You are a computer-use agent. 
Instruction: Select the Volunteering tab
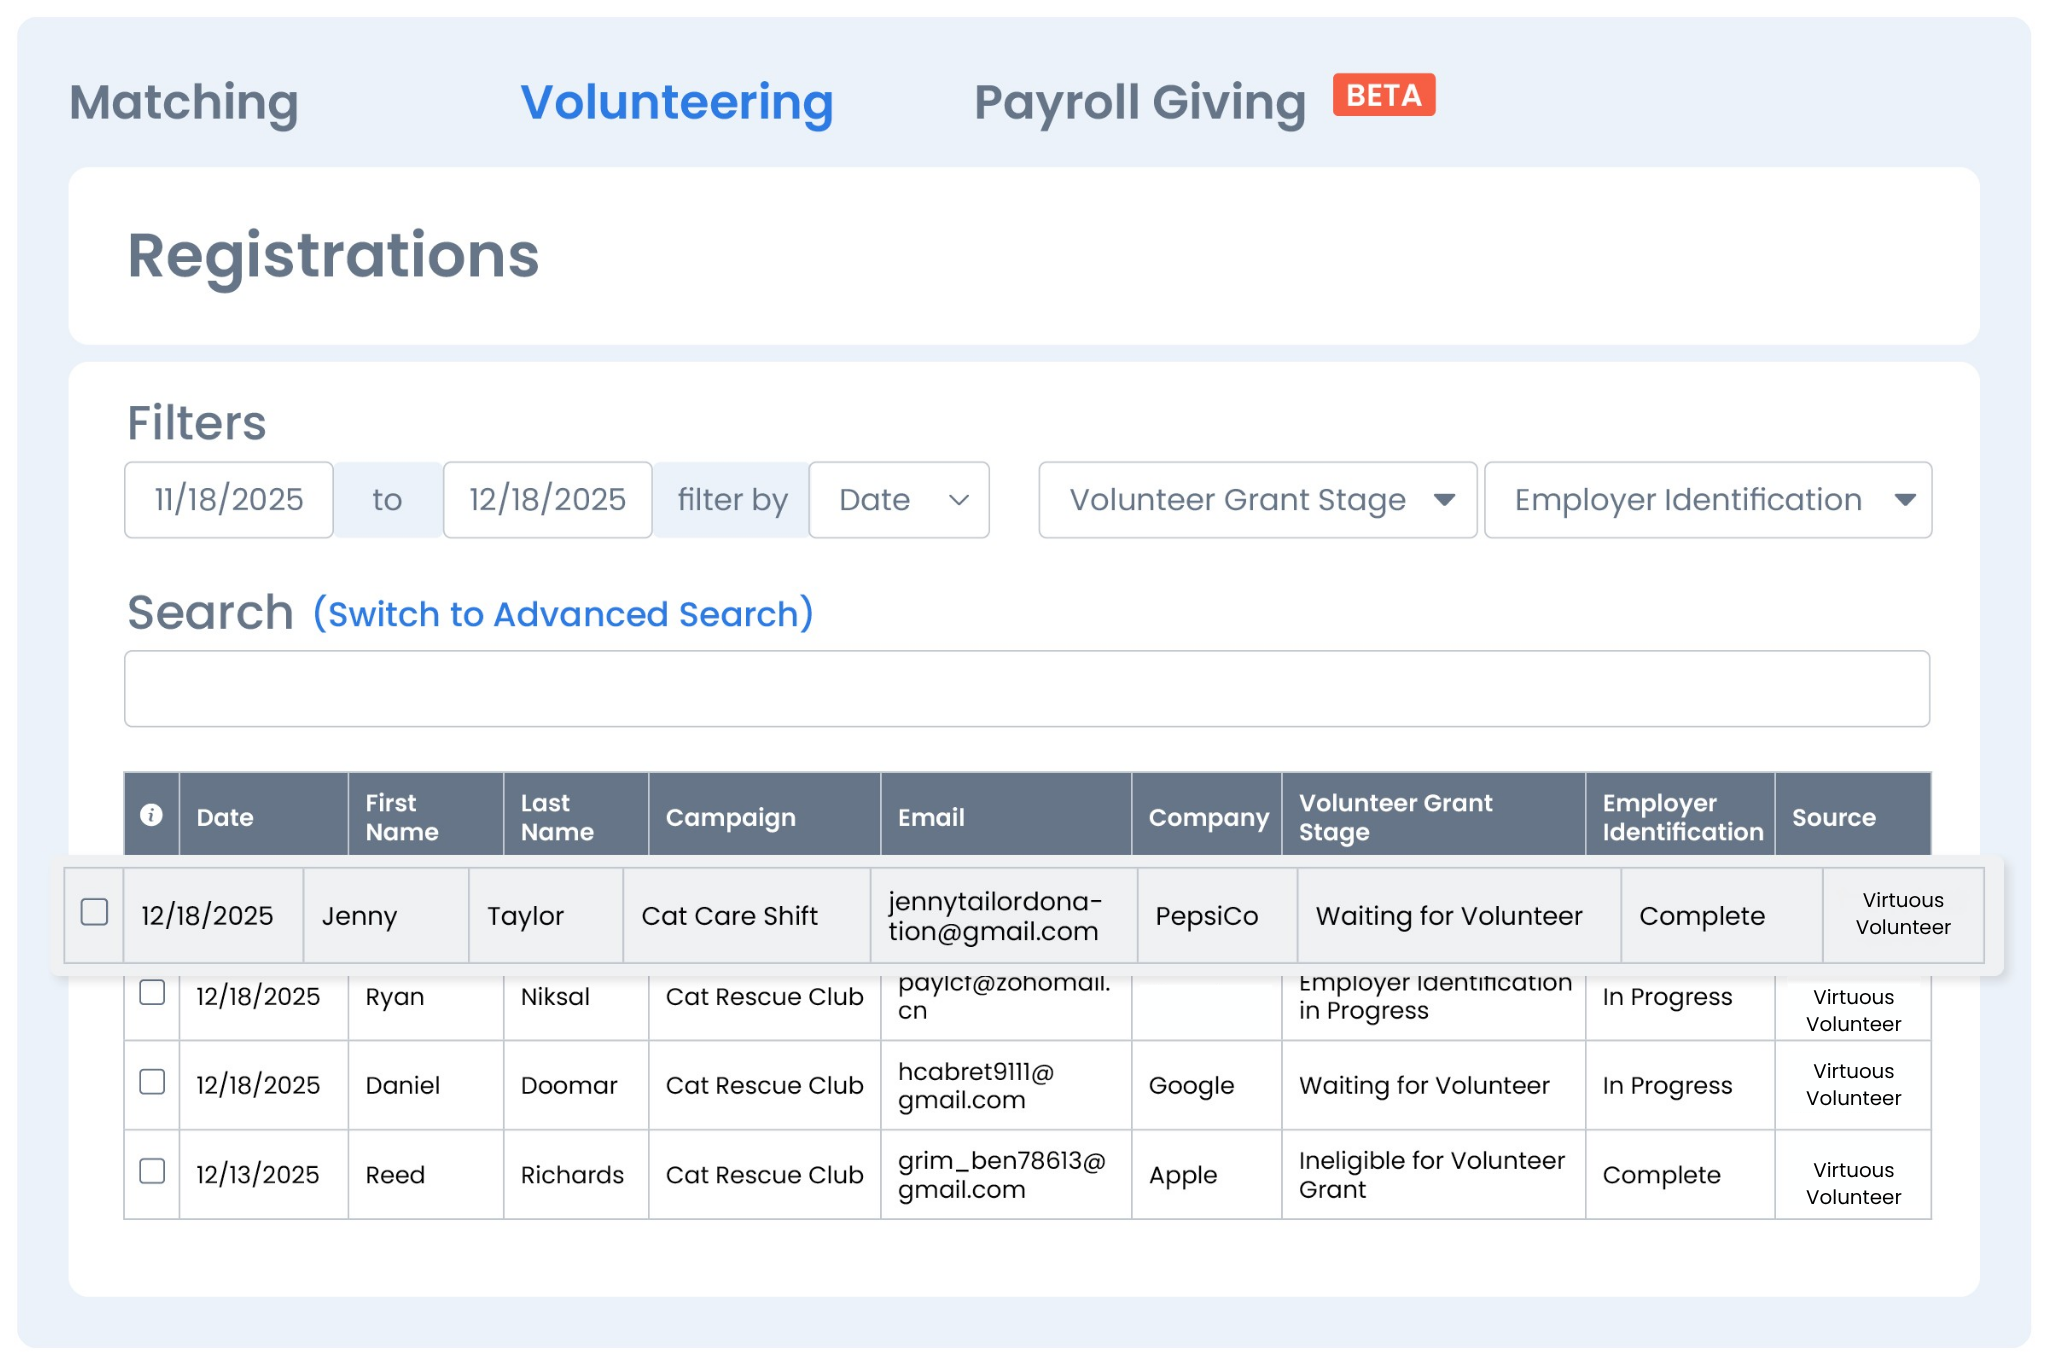click(x=677, y=103)
